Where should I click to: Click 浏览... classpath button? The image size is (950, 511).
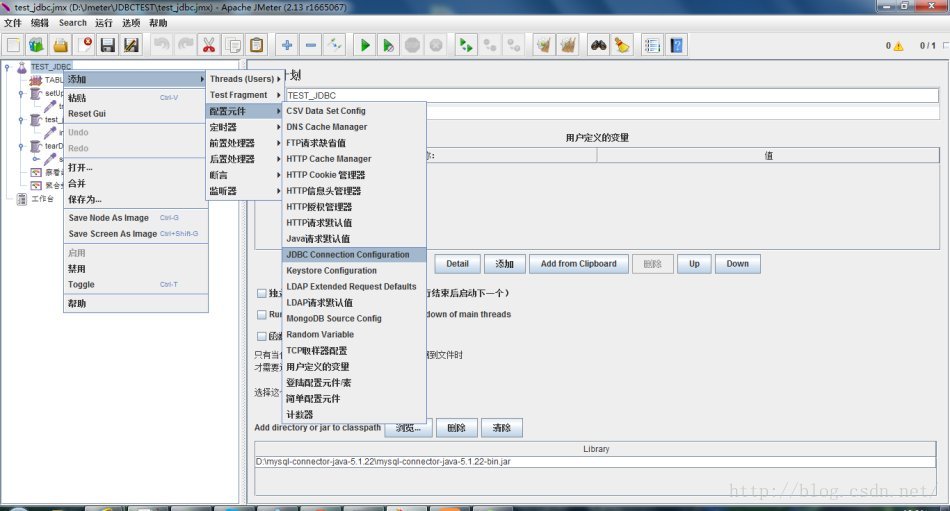408,428
